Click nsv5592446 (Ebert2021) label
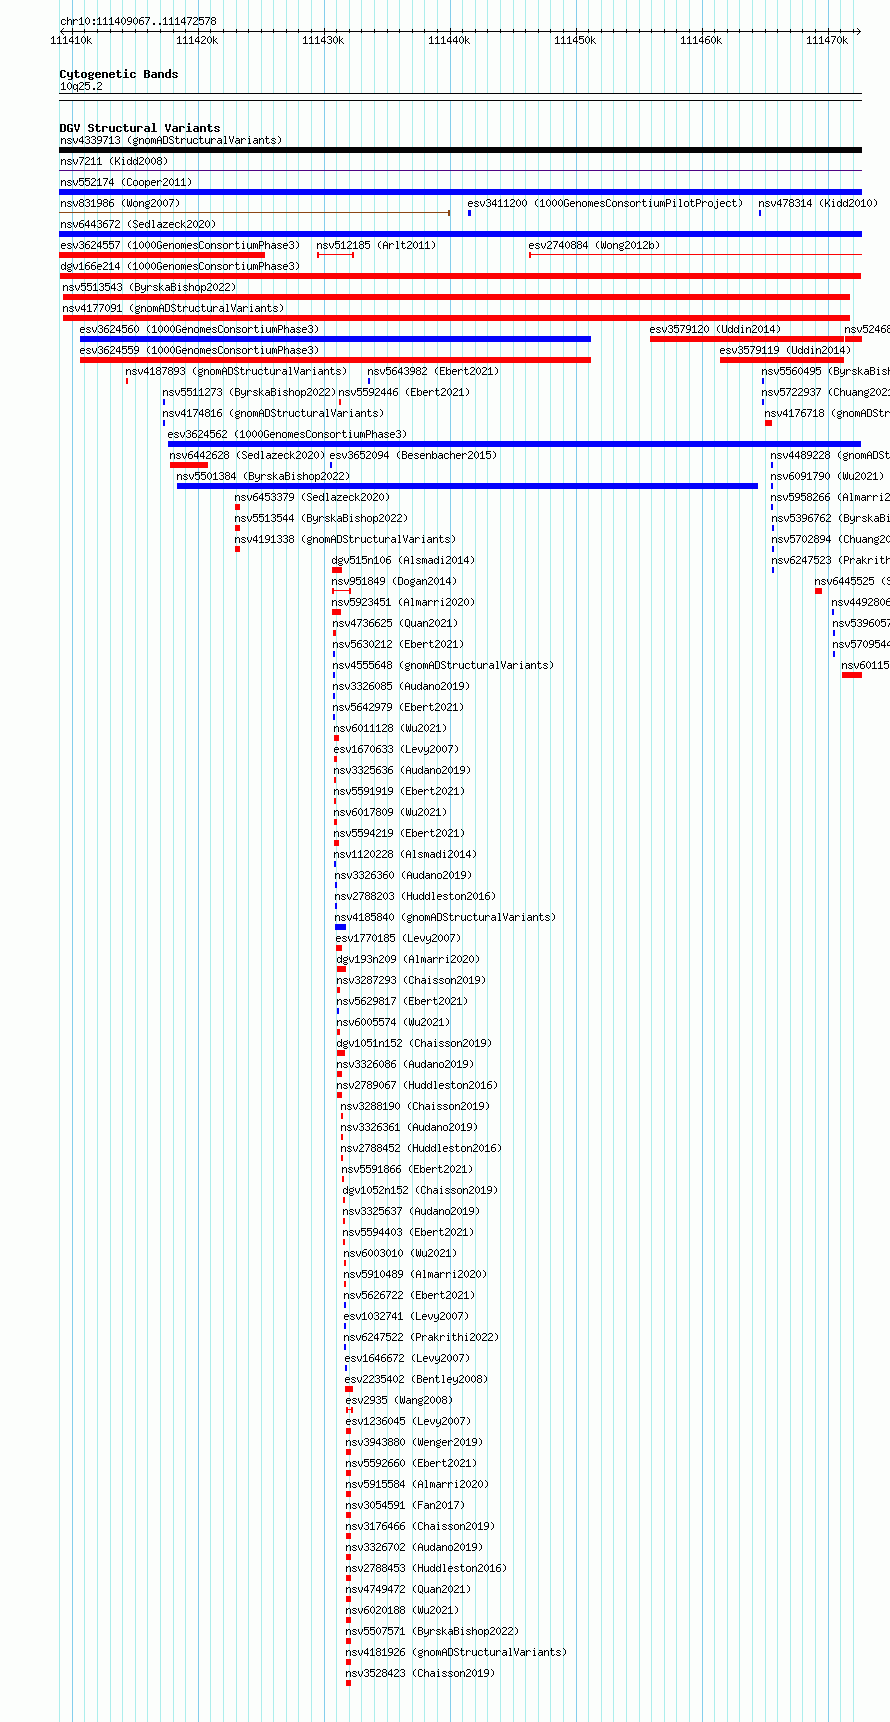The image size is (890, 1722). pos(404,392)
